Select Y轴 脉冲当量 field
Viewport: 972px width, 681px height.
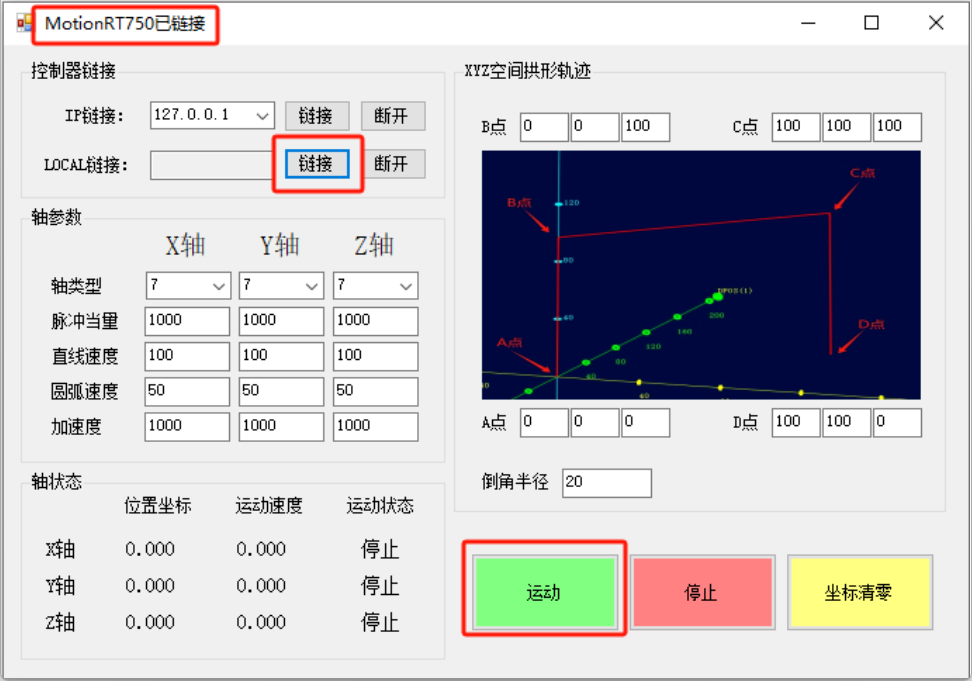point(281,321)
